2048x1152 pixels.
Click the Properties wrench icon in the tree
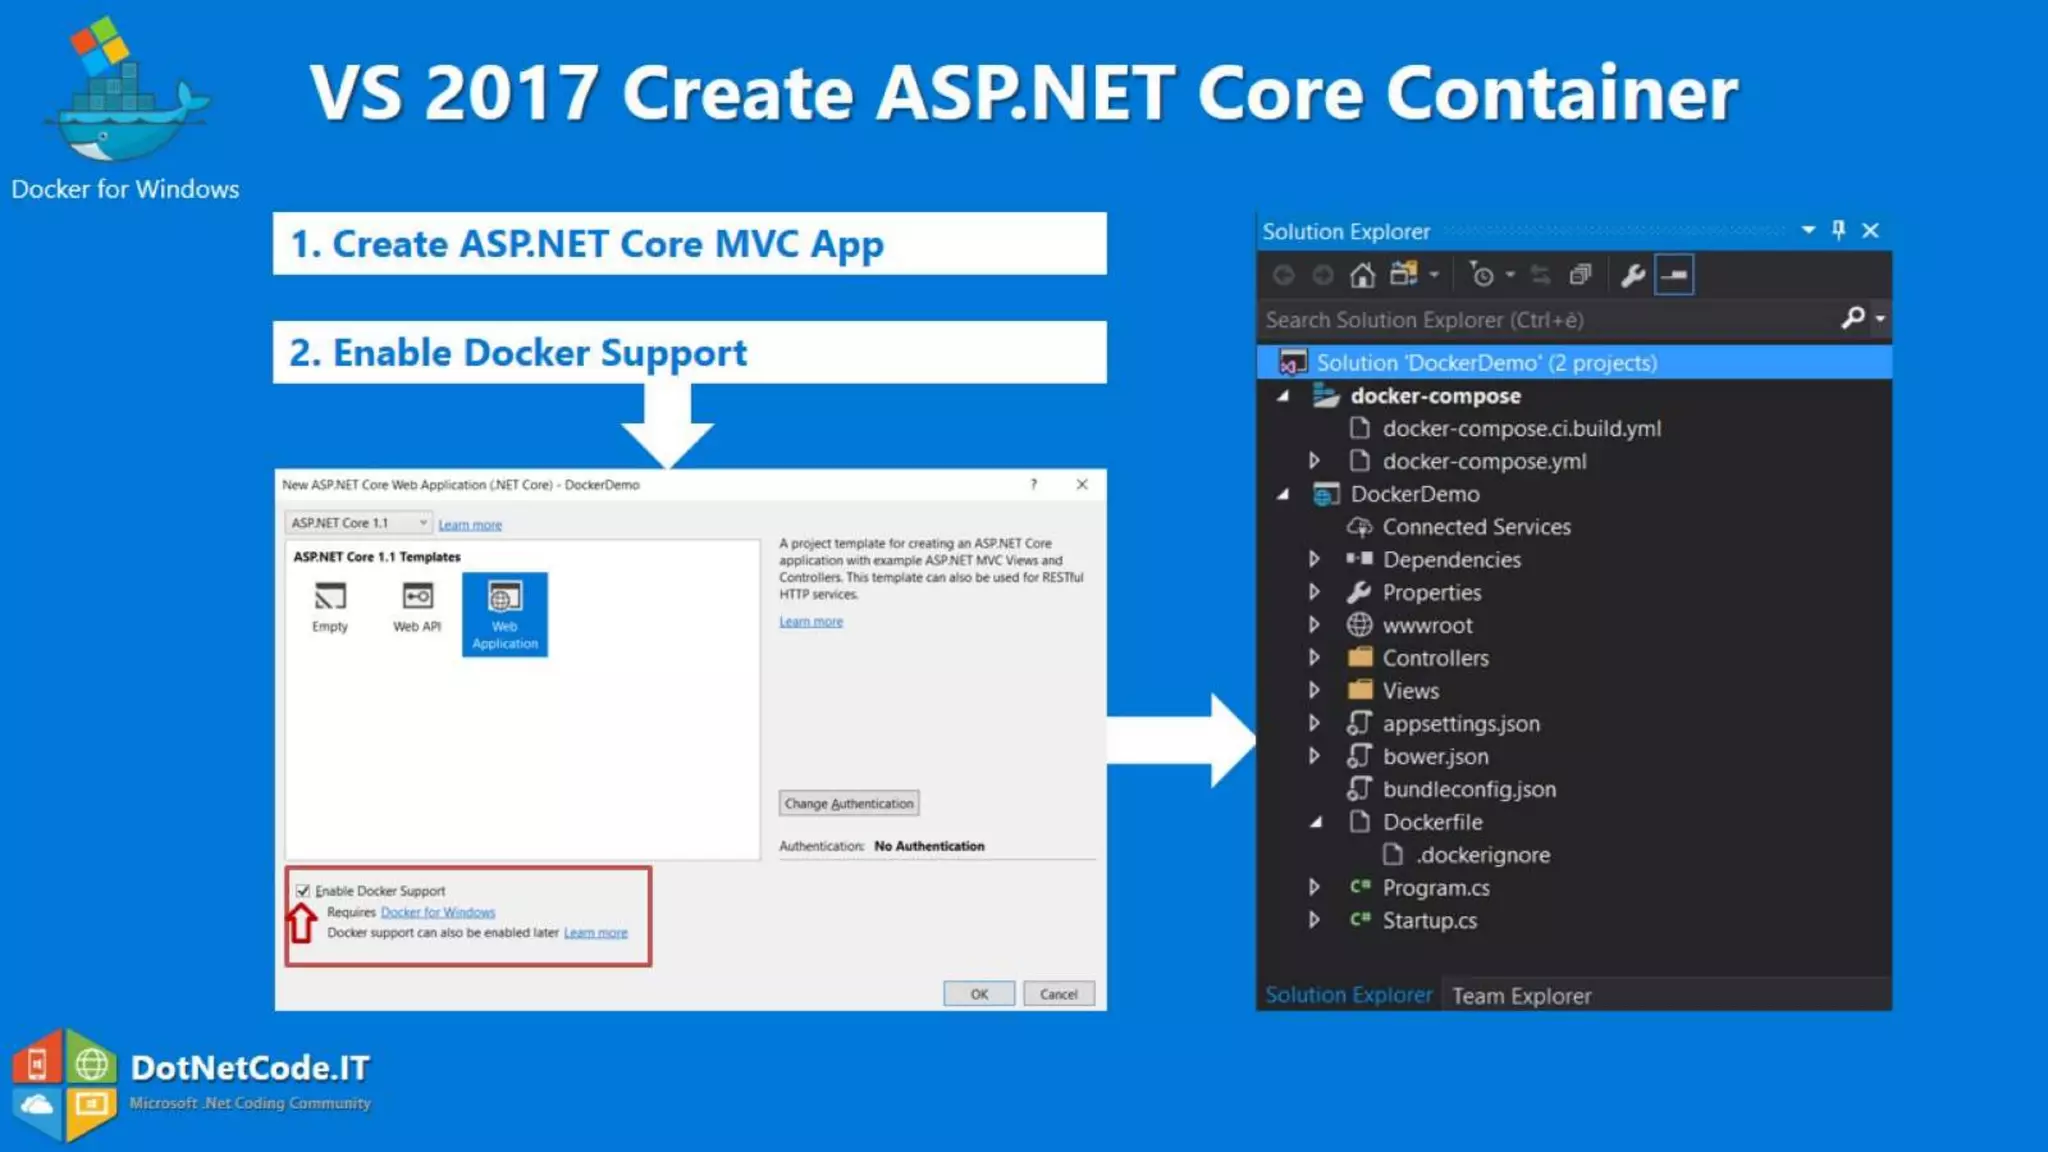pyautogui.click(x=1359, y=592)
